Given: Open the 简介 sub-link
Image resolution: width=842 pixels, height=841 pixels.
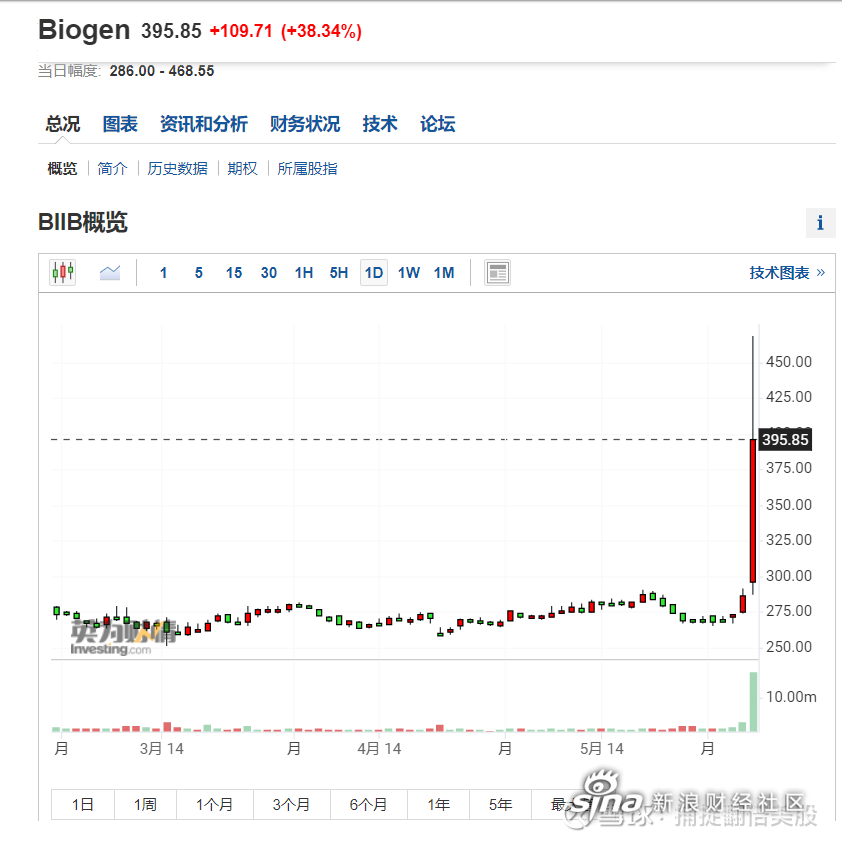Looking at the screenshot, I should point(112,169).
